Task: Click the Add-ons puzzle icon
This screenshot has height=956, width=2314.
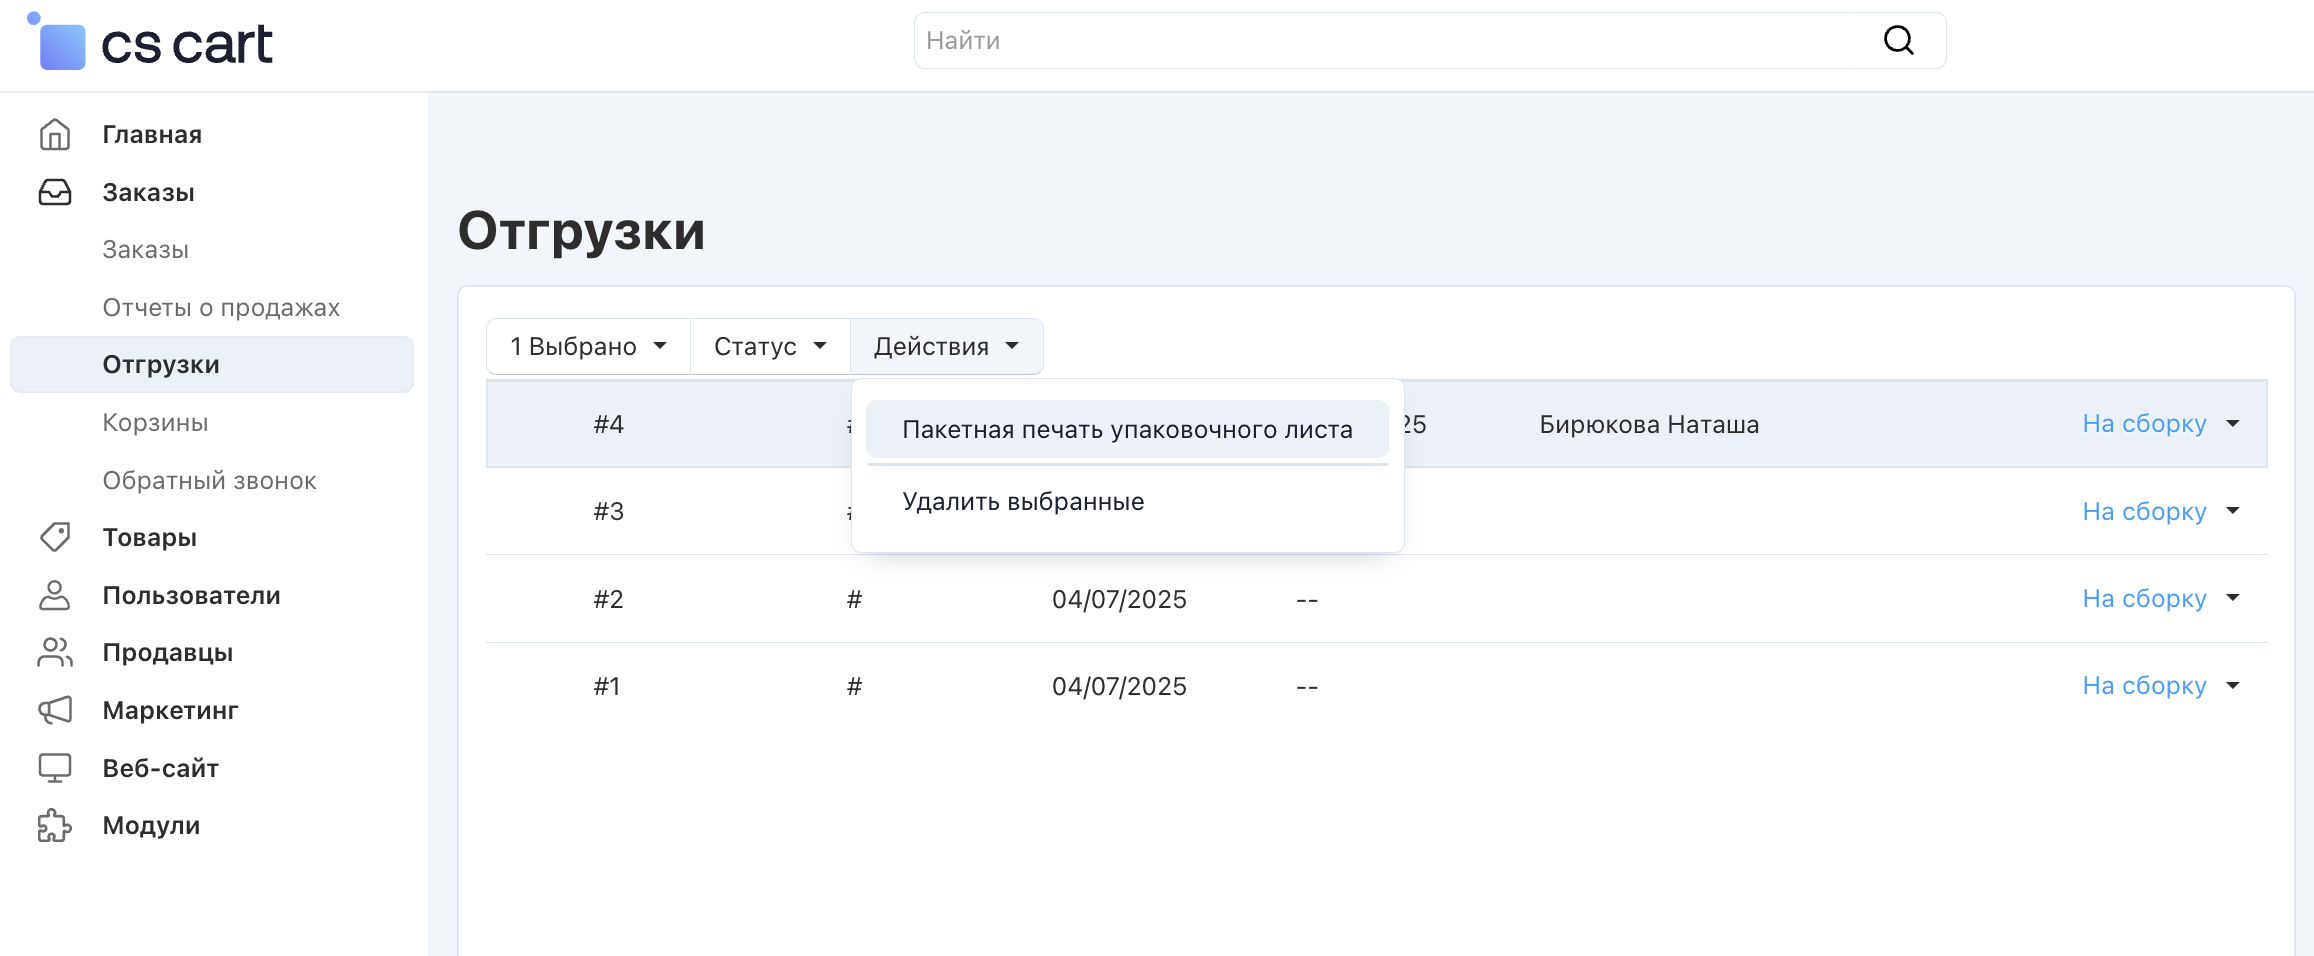Action: coord(55,825)
